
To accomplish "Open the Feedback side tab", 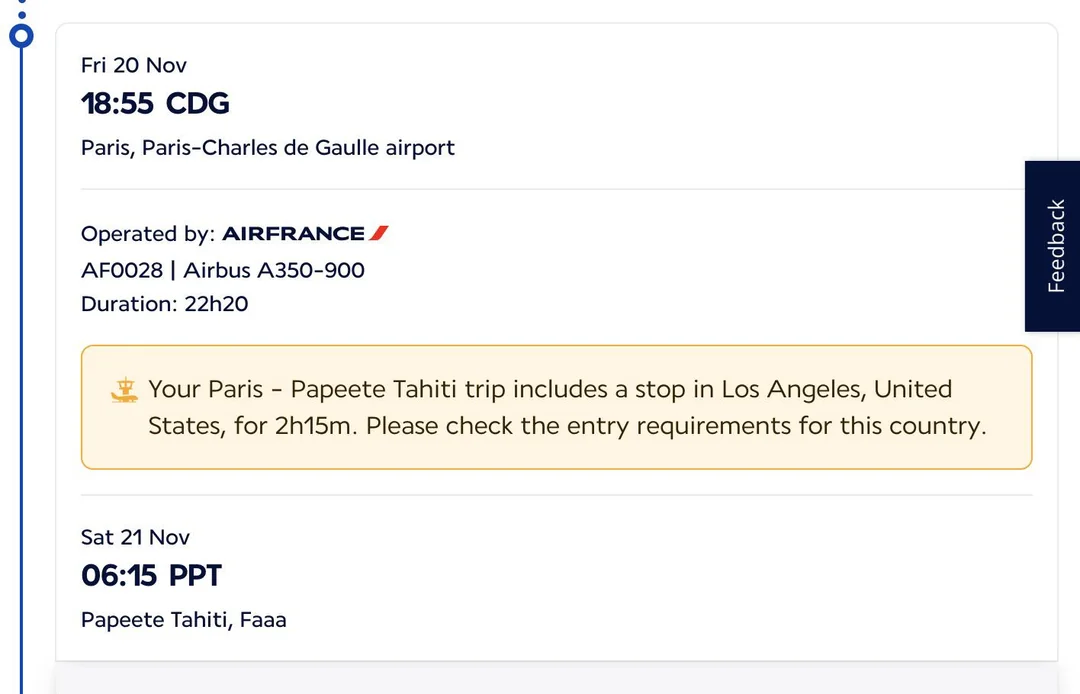I will [x=1054, y=246].
